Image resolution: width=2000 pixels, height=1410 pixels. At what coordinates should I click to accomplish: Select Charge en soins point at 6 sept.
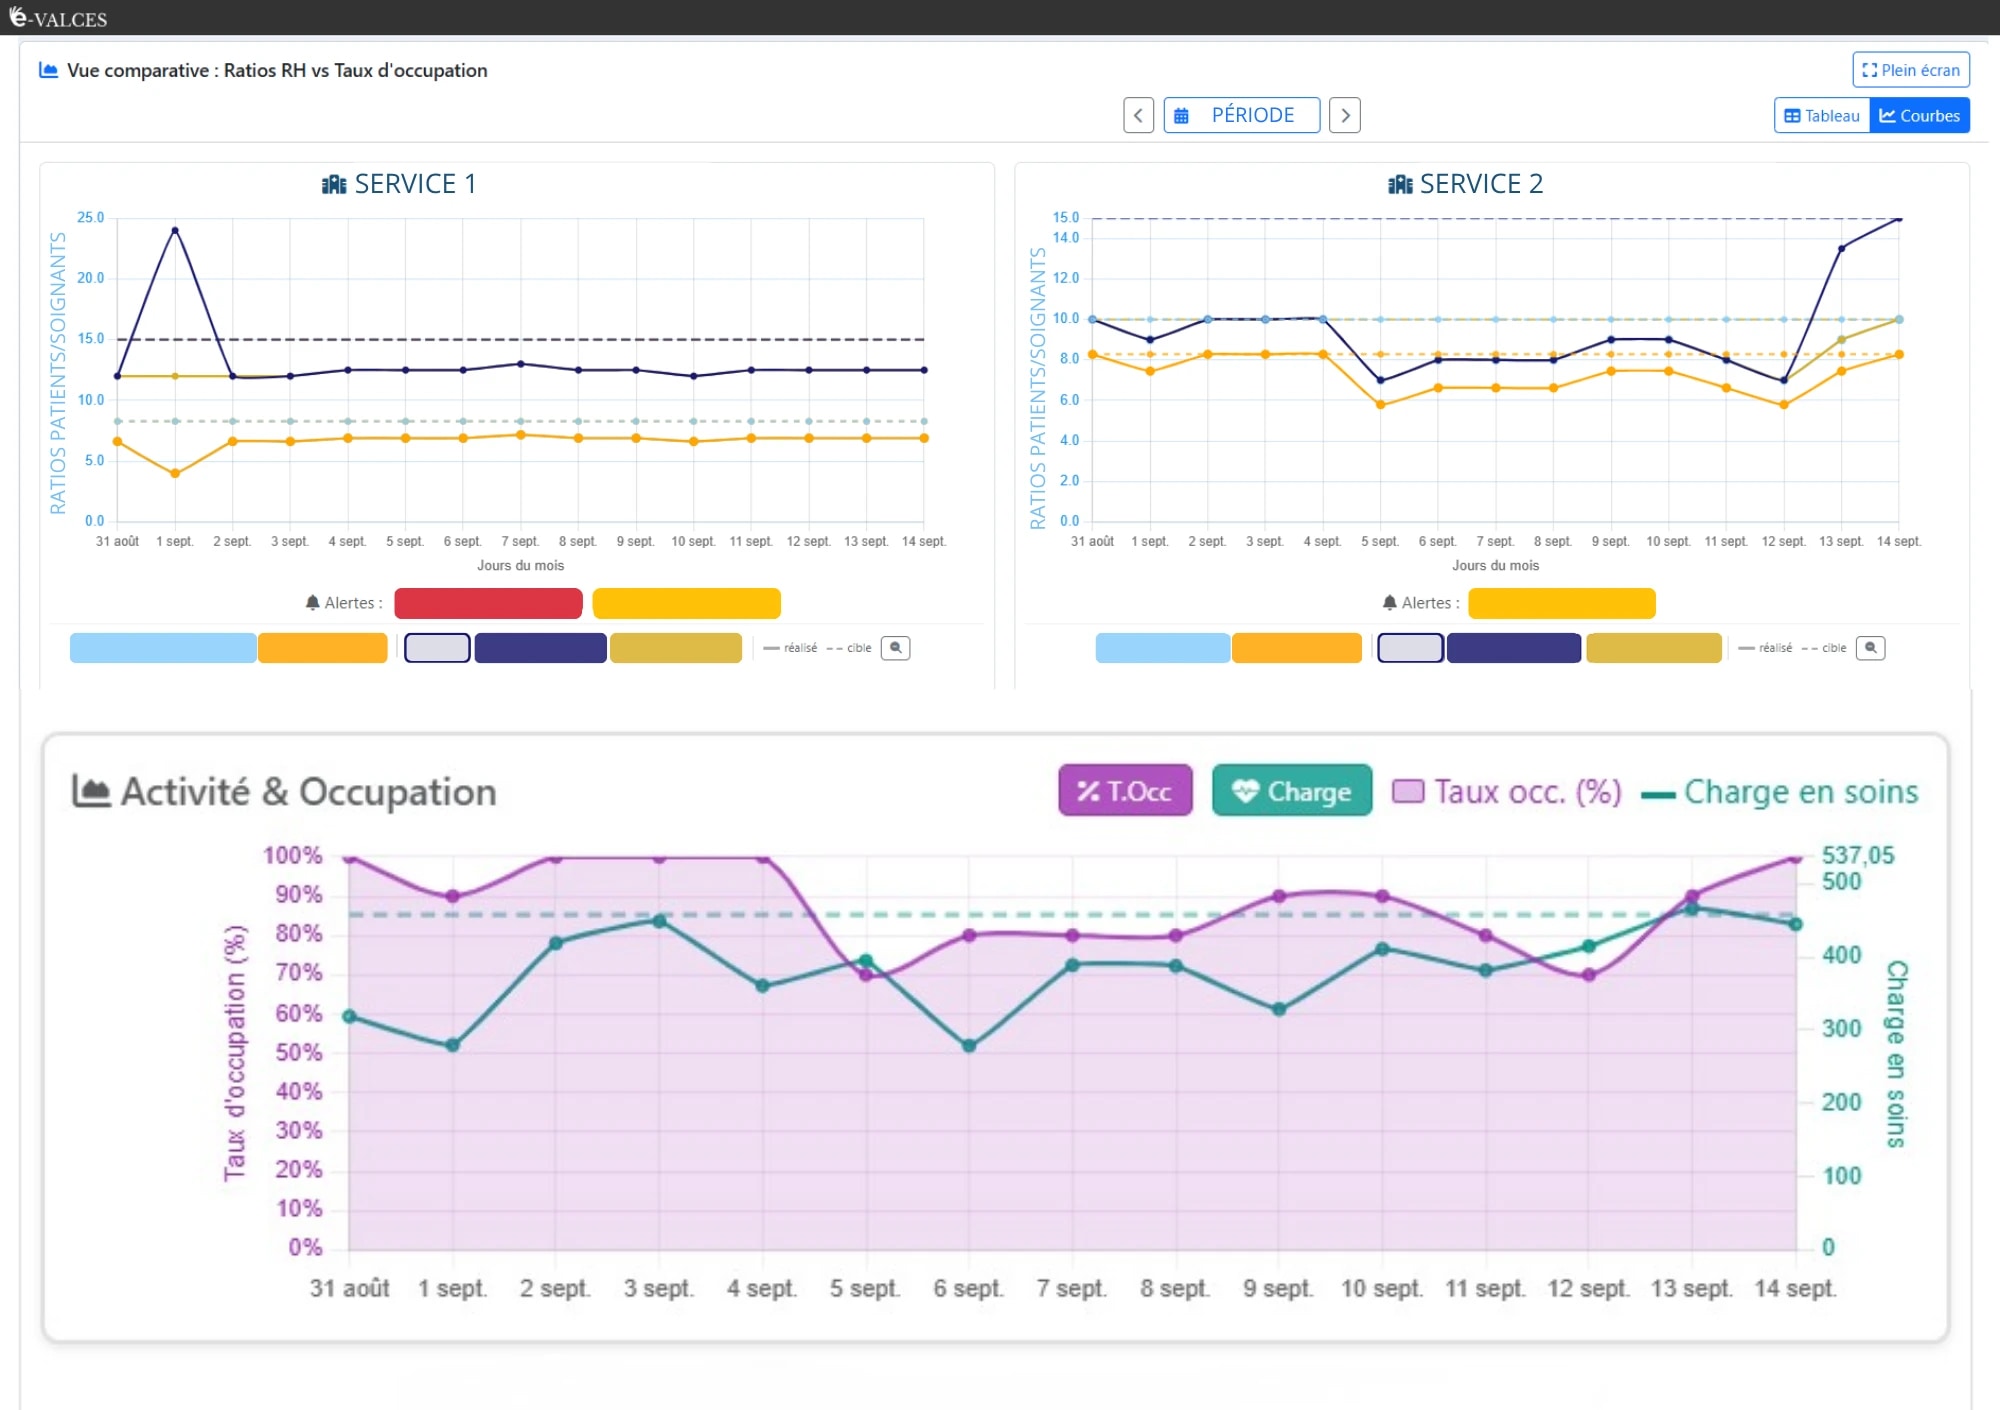coord(969,1046)
